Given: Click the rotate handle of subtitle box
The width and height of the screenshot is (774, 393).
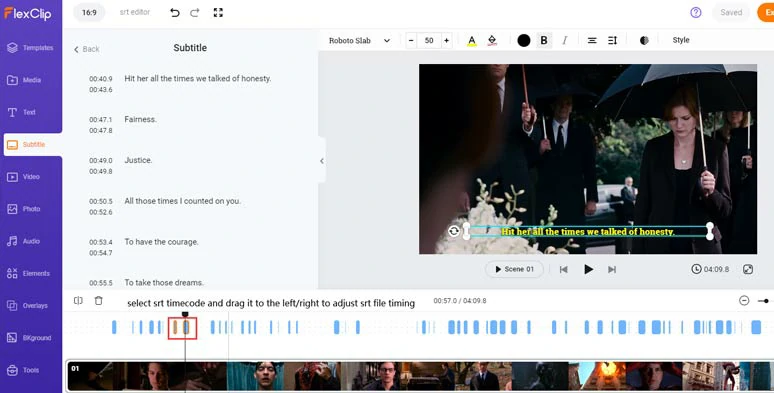Looking at the screenshot, I should pos(454,231).
